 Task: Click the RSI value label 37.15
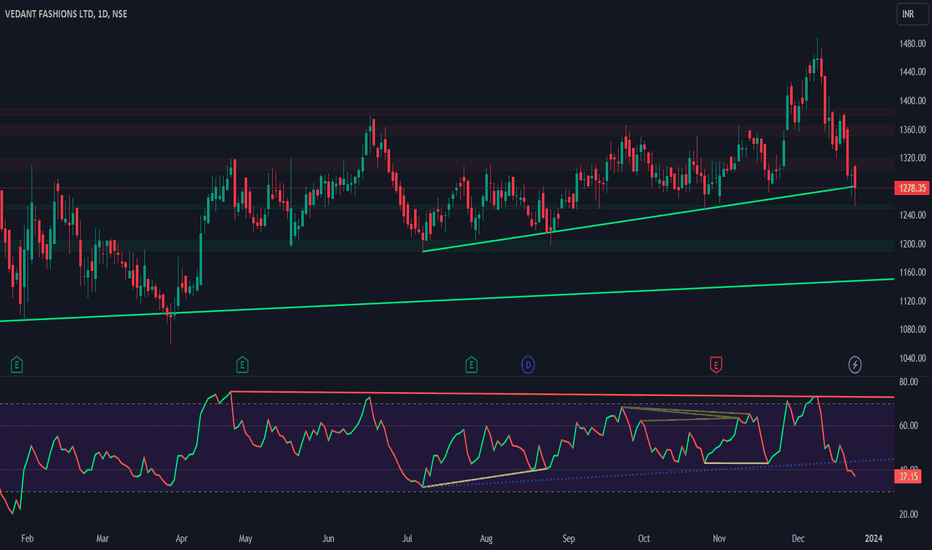(908, 476)
